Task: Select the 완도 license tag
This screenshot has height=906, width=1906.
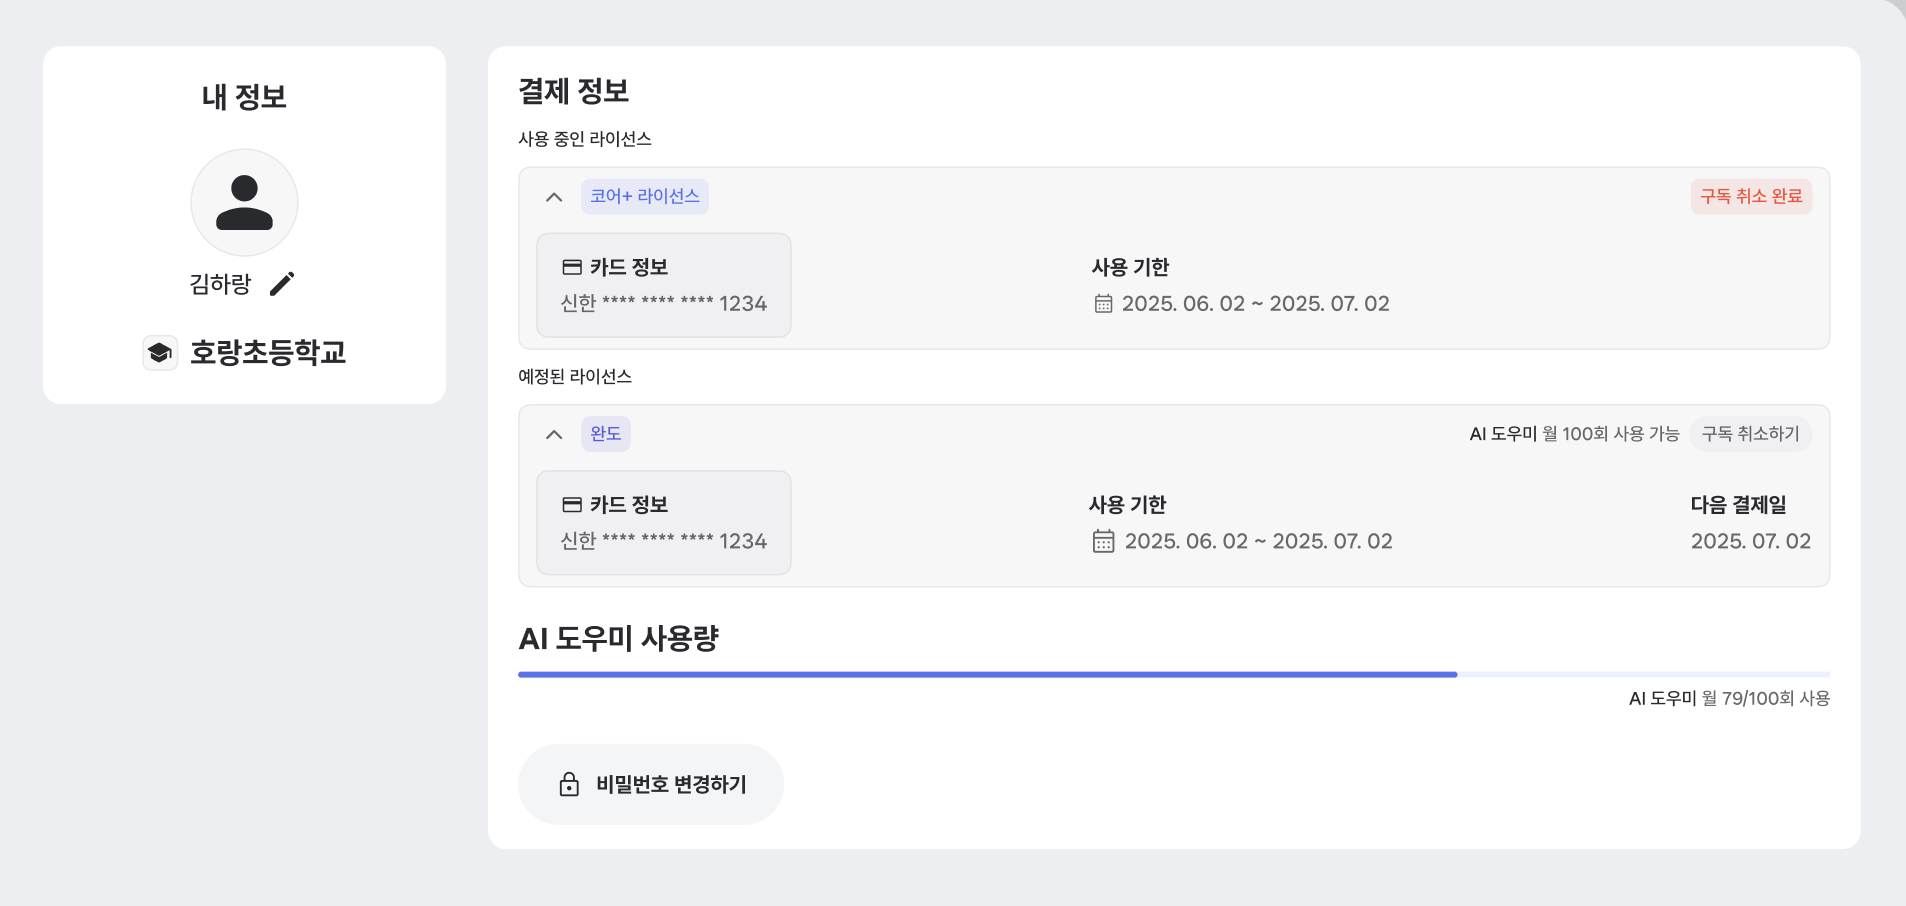Action: [x=605, y=434]
